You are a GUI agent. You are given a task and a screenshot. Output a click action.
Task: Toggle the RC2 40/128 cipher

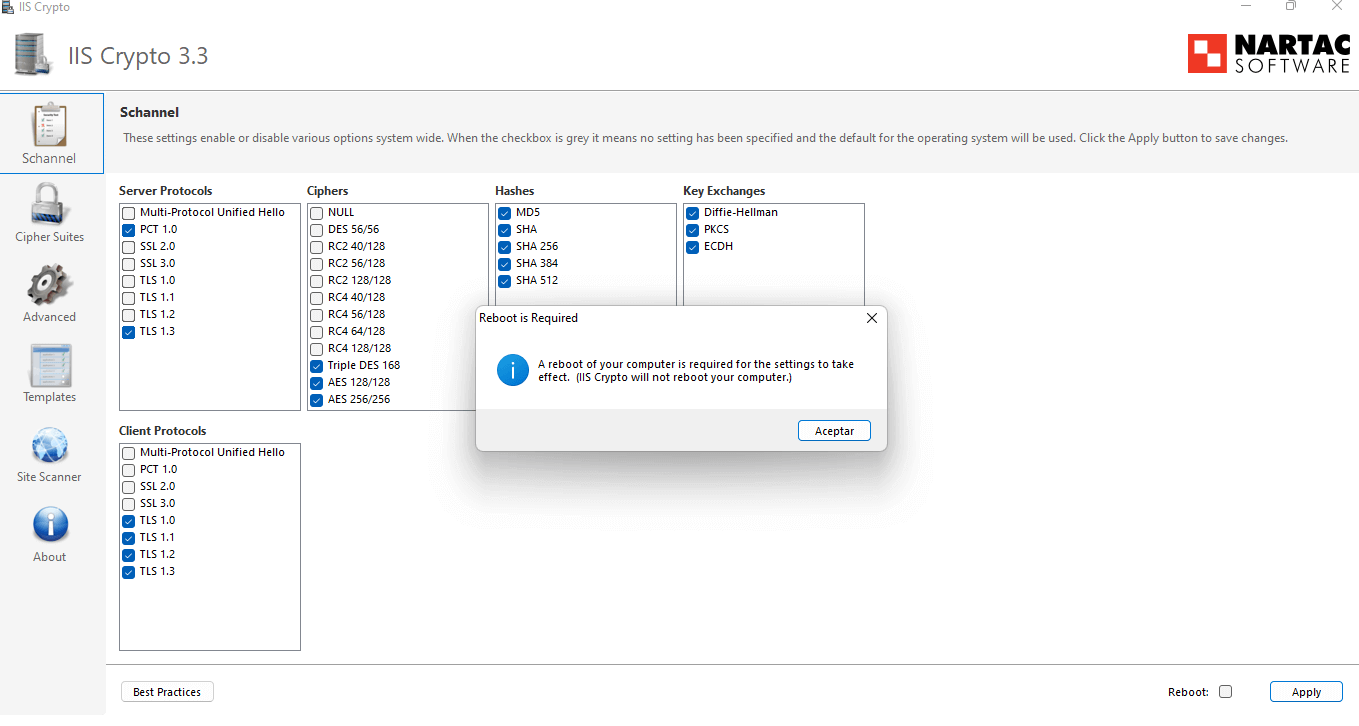tap(316, 247)
